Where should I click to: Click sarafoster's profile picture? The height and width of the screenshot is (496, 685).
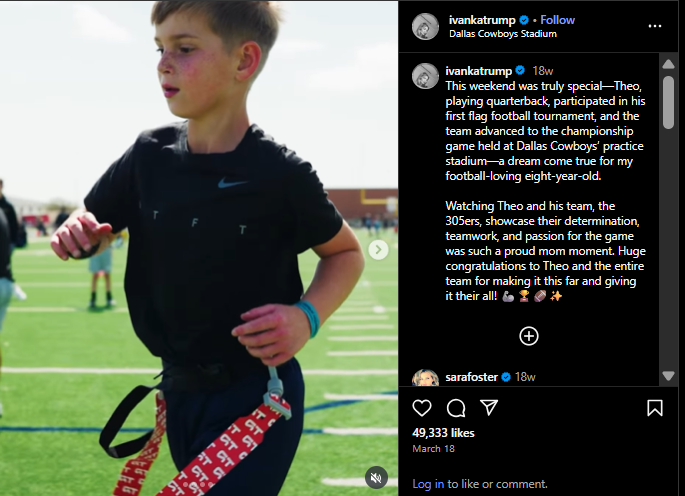click(x=425, y=378)
